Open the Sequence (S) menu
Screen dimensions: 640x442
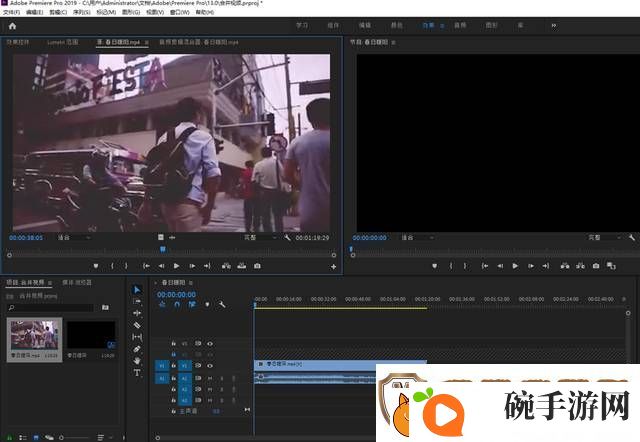(82, 12)
